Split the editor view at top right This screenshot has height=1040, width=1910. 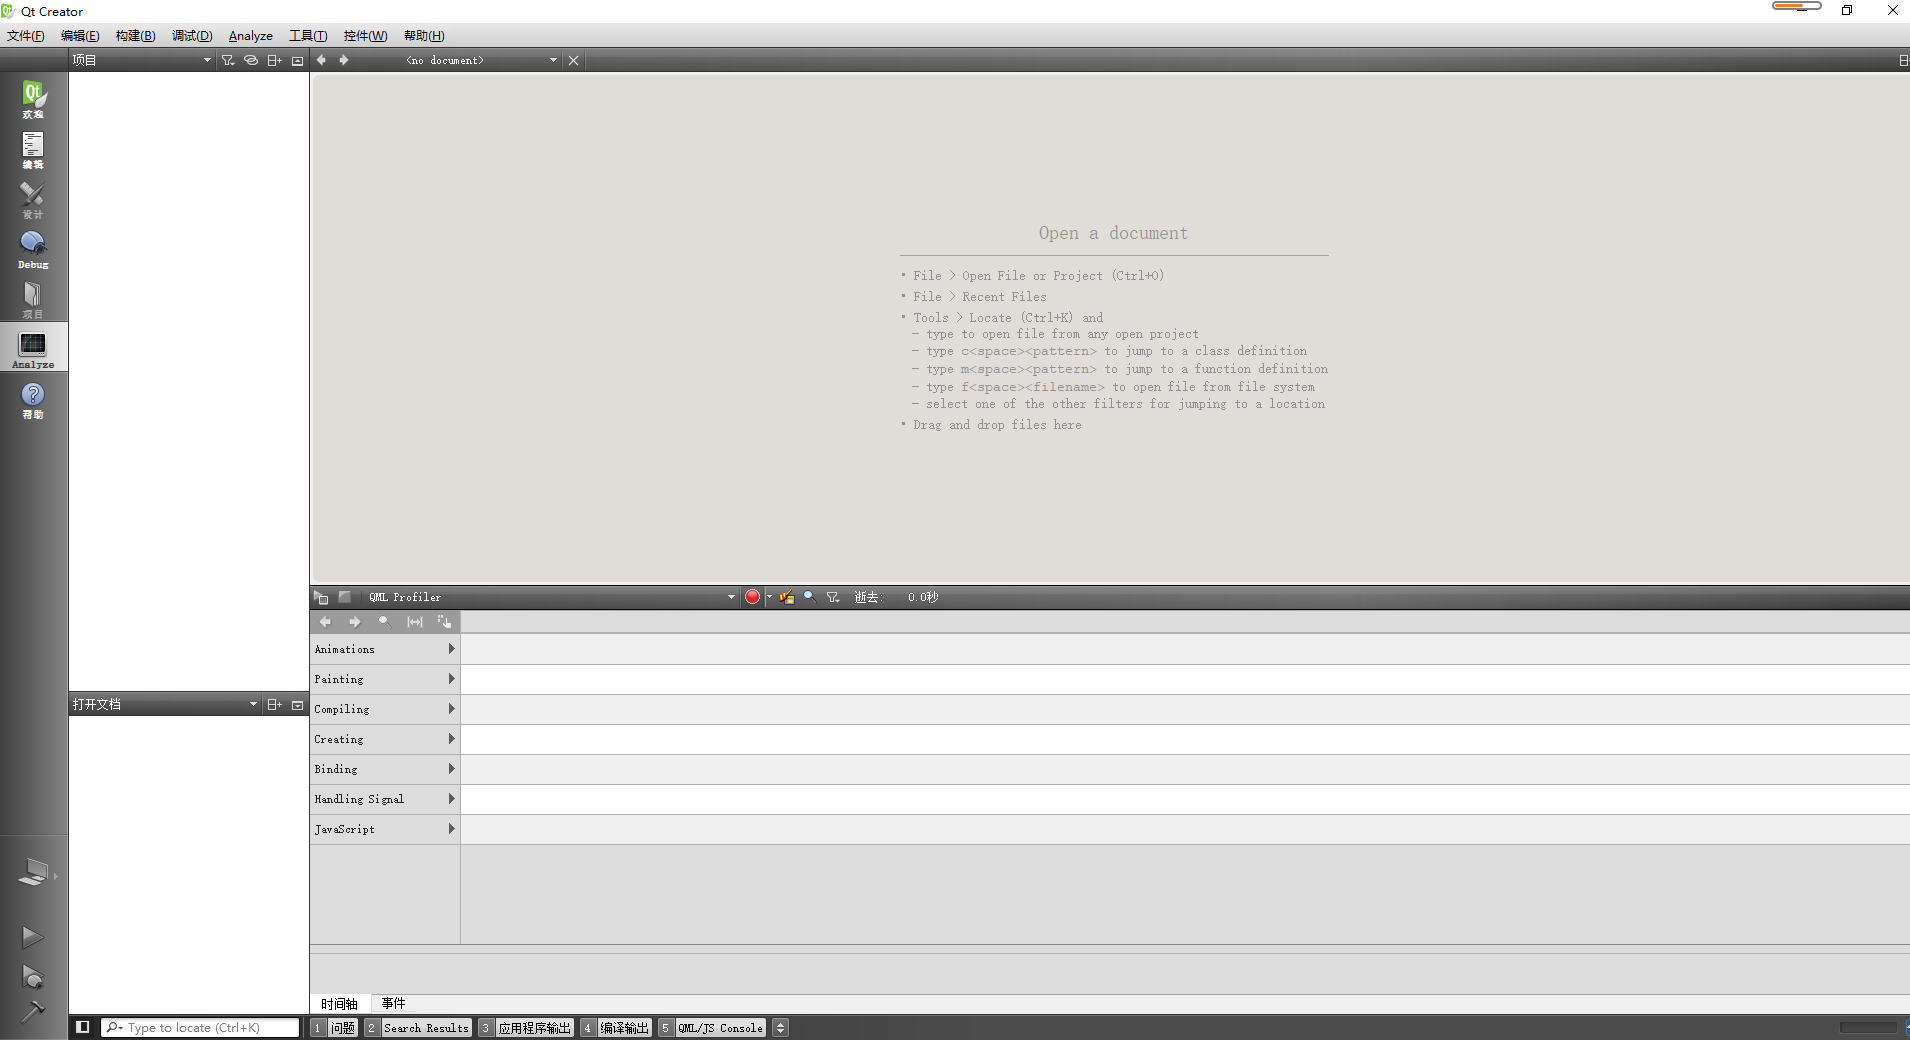(x=1903, y=60)
